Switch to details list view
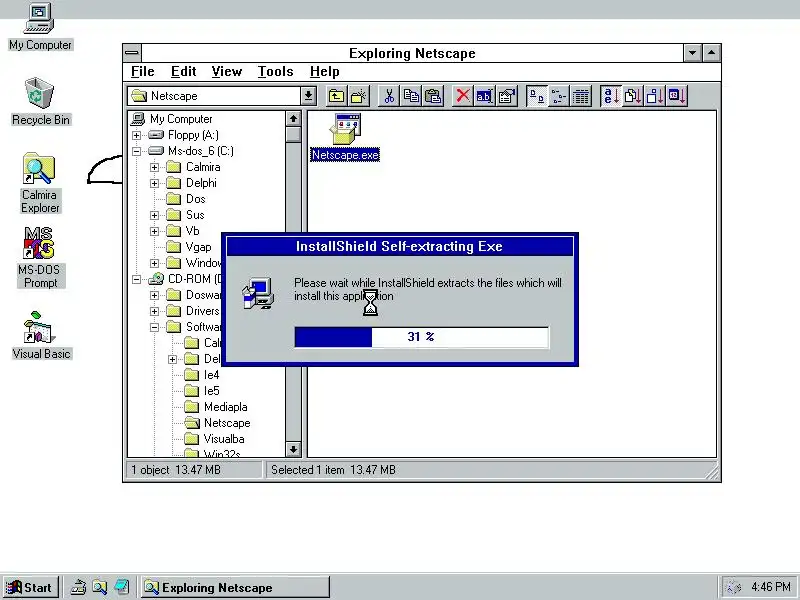This screenshot has width=800, height=600. (581, 96)
